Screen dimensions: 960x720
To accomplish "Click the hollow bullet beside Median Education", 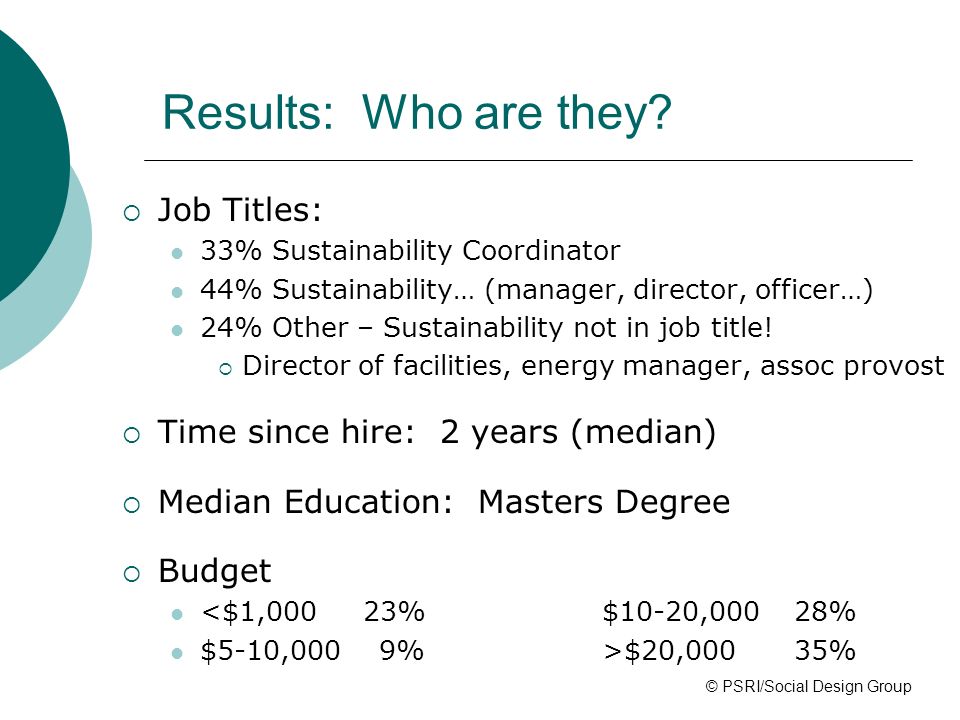I will point(132,505).
